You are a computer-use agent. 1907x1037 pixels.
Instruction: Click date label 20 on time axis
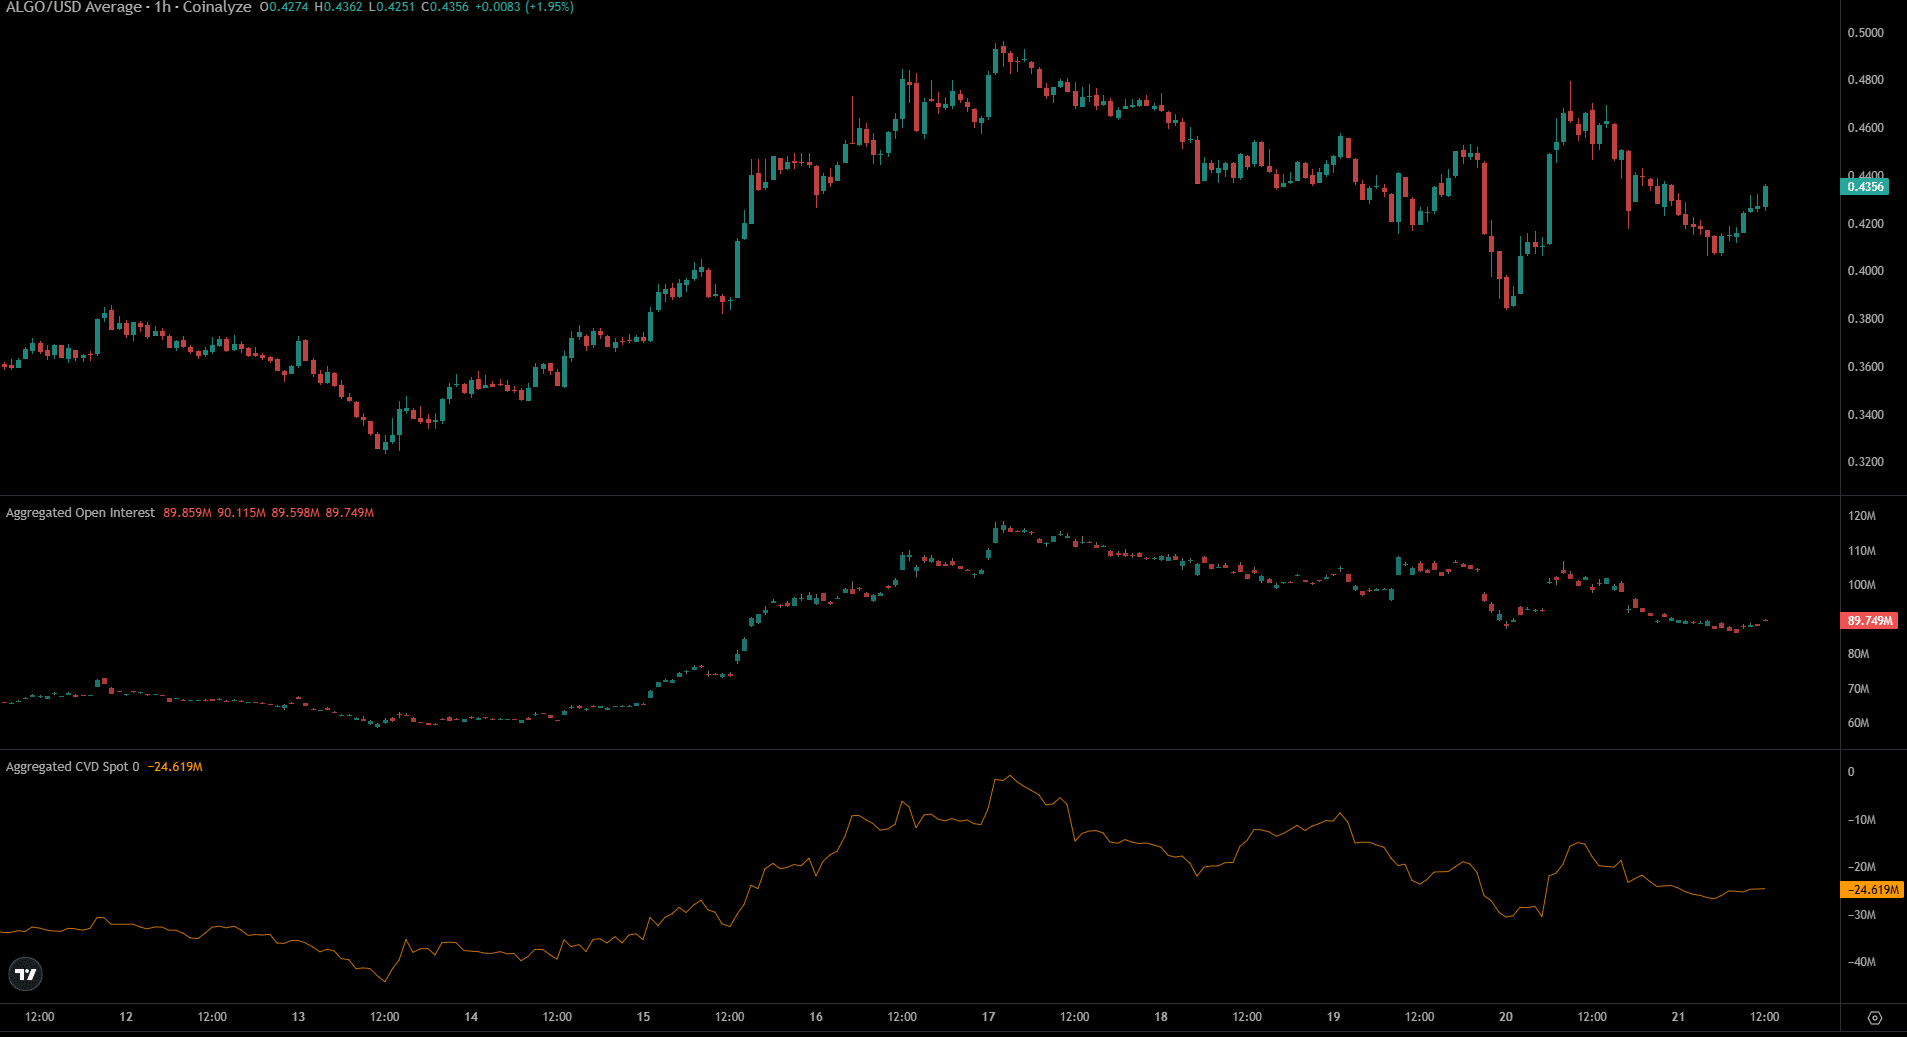[x=1506, y=1017]
